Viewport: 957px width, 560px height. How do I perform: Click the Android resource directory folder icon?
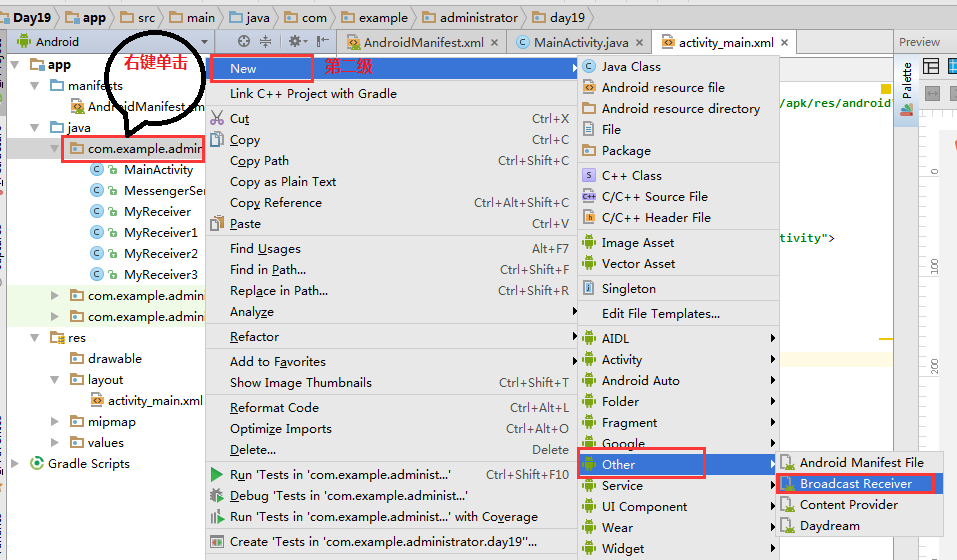pyautogui.click(x=589, y=109)
